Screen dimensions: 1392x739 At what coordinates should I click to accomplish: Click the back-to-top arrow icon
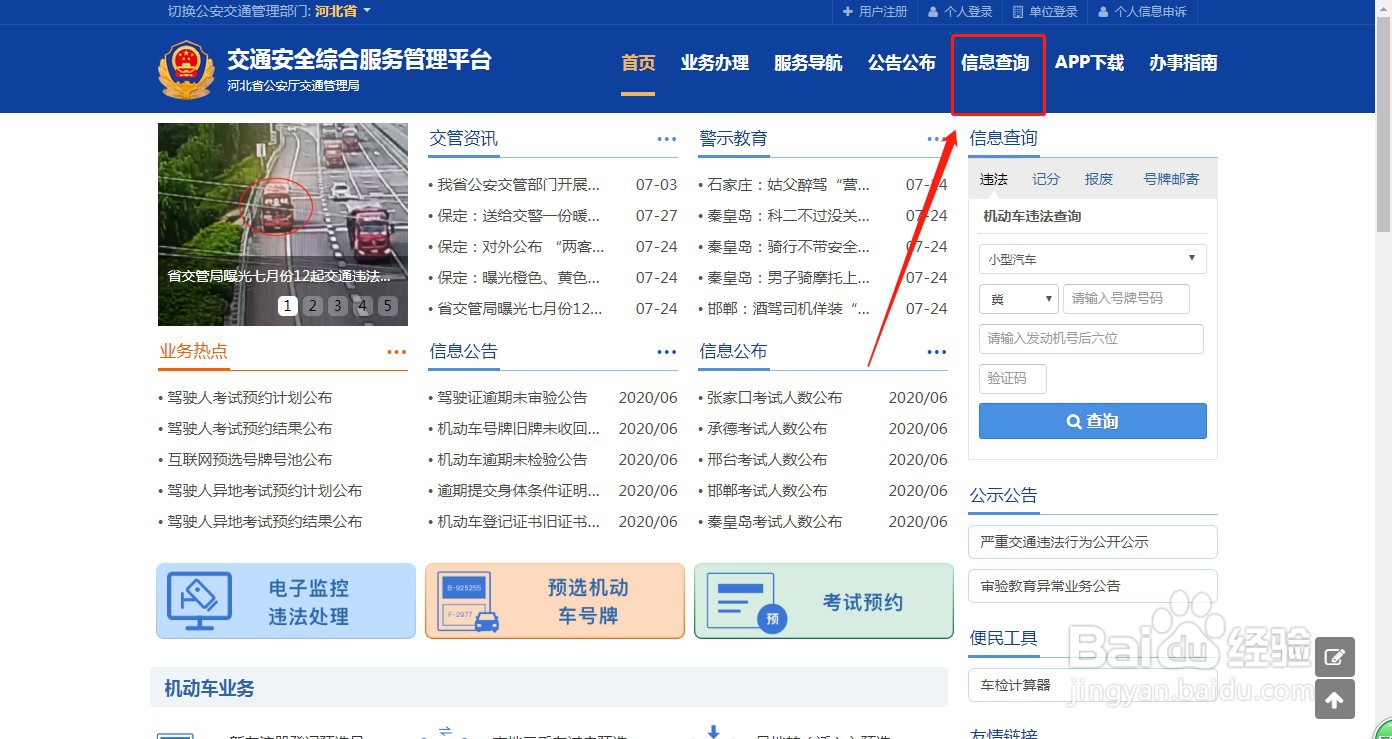pyautogui.click(x=1335, y=700)
